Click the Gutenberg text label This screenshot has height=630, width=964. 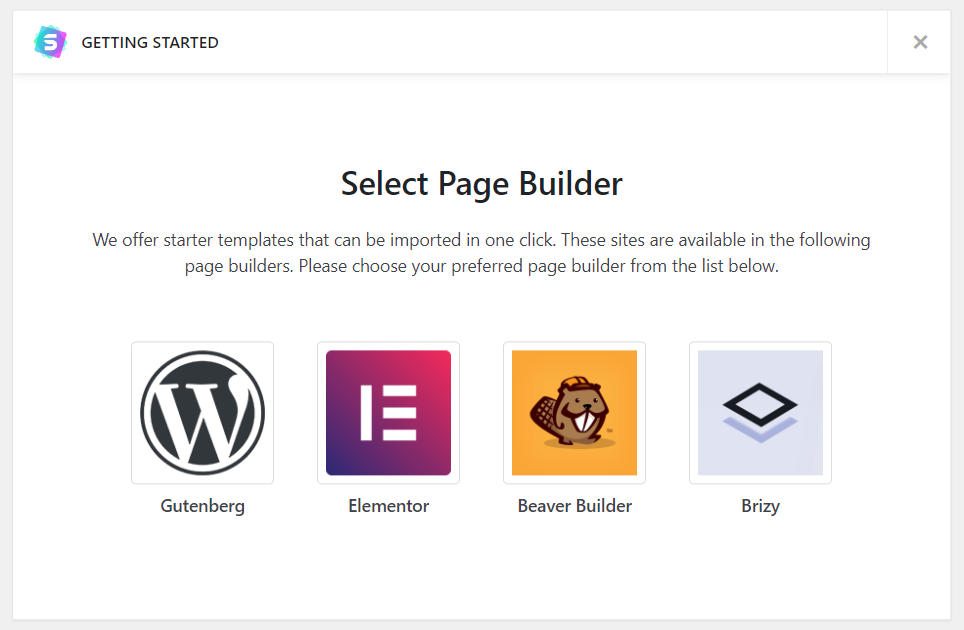pyautogui.click(x=202, y=506)
